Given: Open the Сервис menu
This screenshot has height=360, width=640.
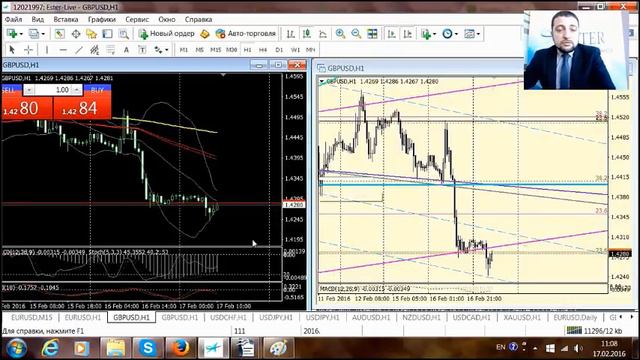Looking at the screenshot, I should coord(137,19).
